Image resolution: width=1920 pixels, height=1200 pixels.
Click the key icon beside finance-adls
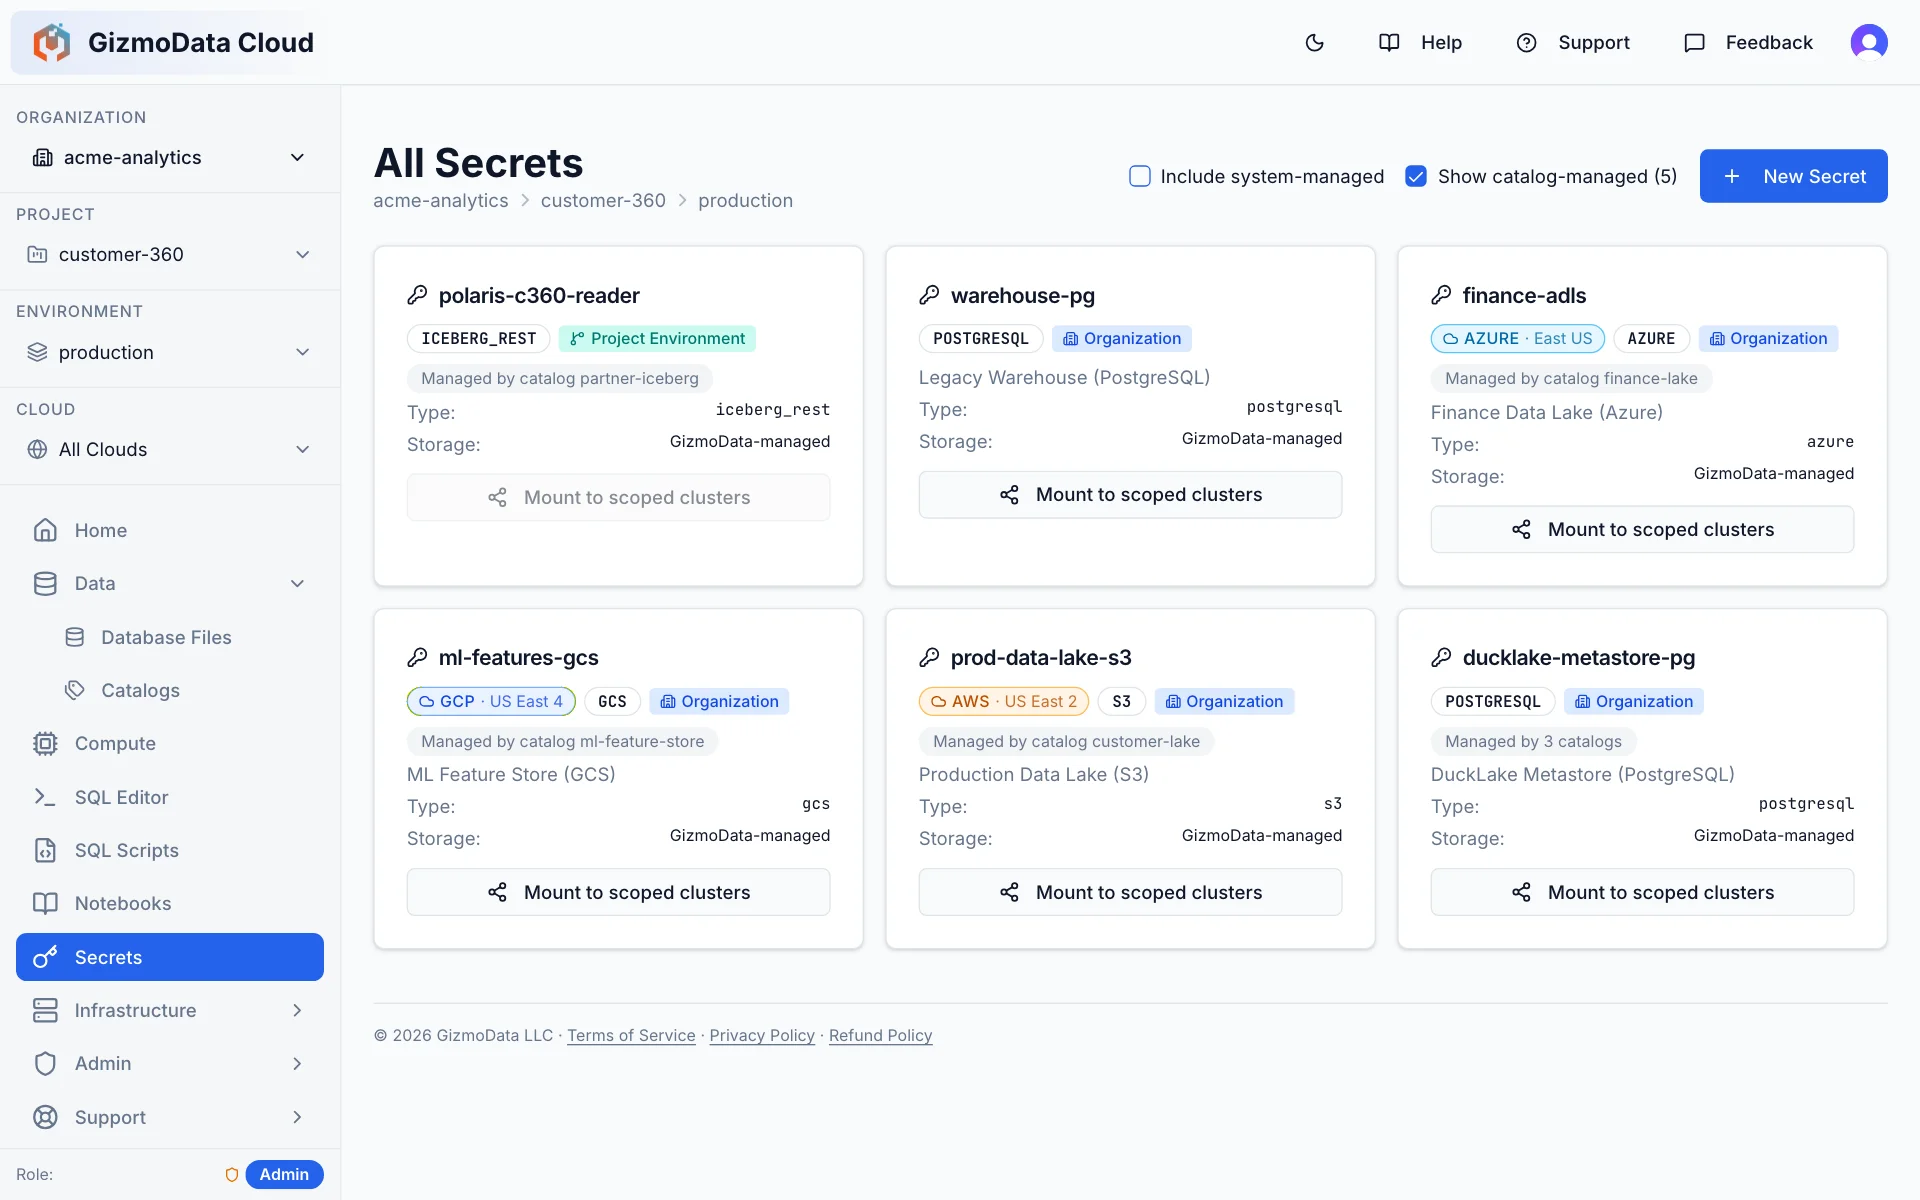[x=1441, y=295]
